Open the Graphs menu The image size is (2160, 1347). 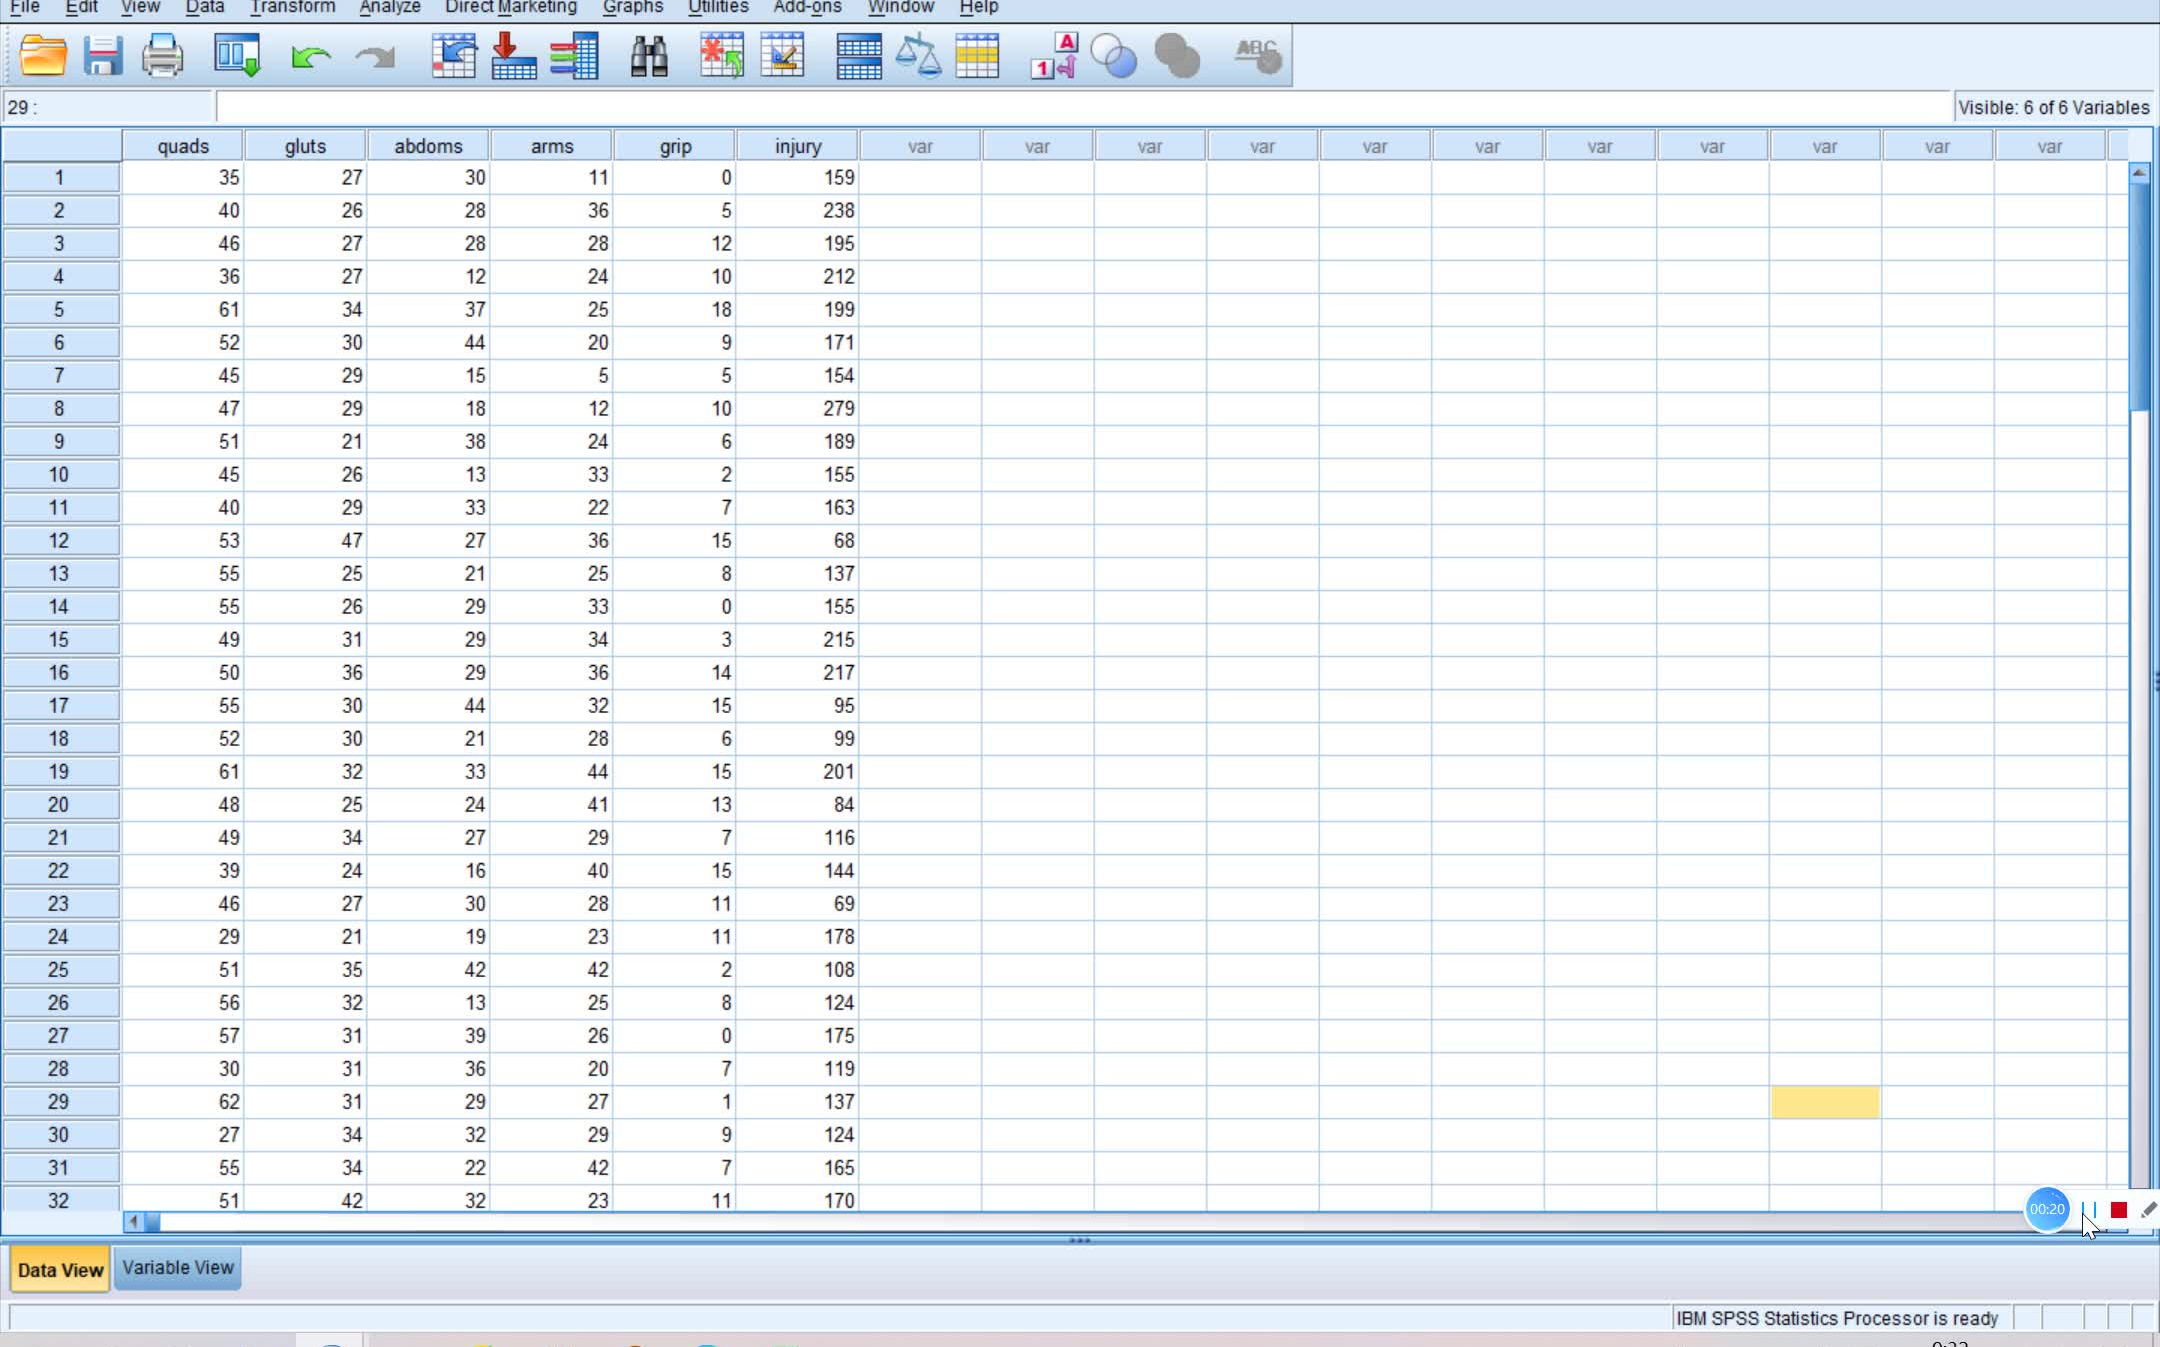pos(632,7)
